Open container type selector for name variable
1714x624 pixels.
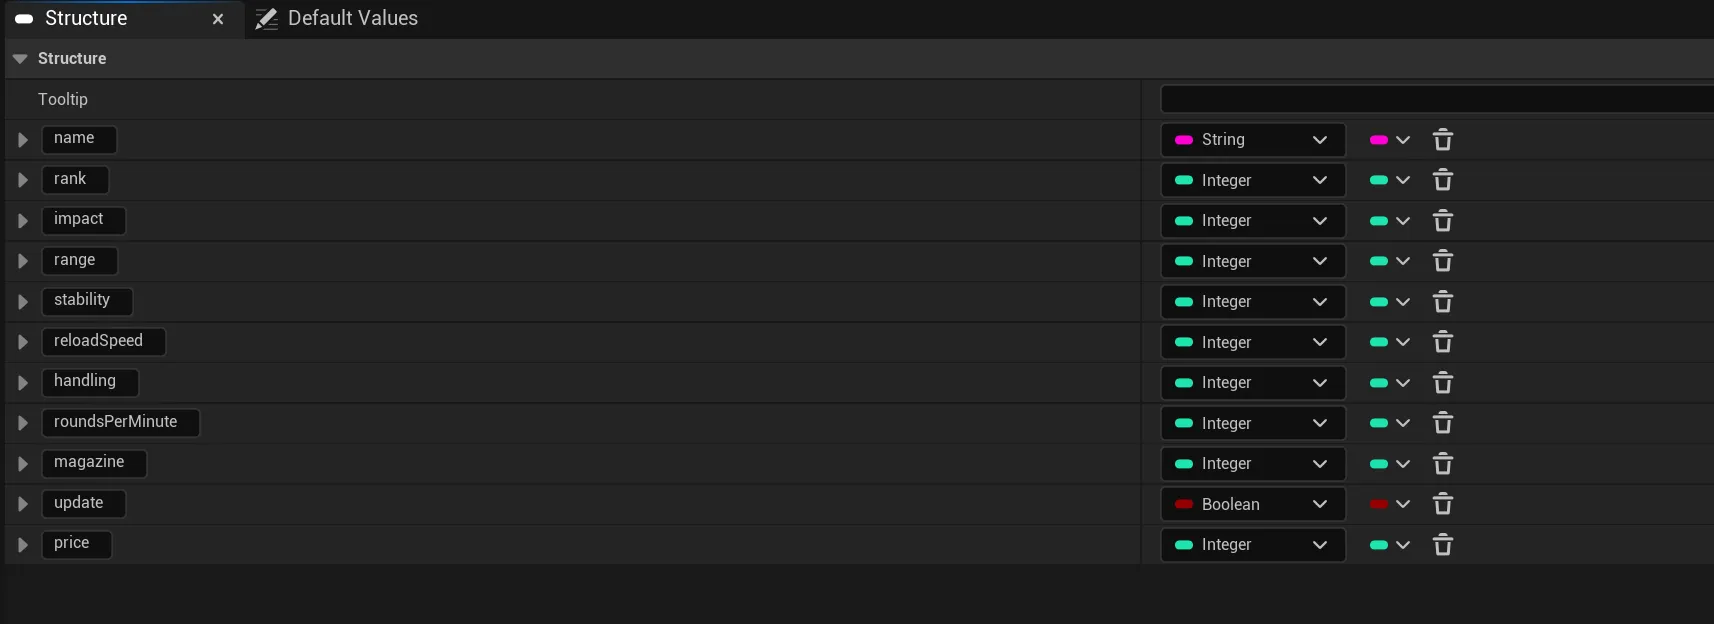[1389, 140]
